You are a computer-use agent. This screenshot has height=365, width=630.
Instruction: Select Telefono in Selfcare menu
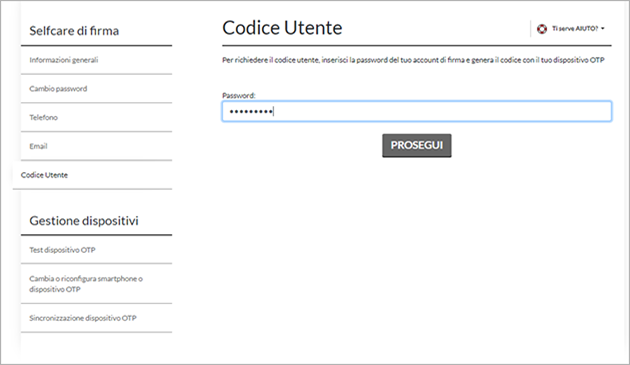point(96,117)
